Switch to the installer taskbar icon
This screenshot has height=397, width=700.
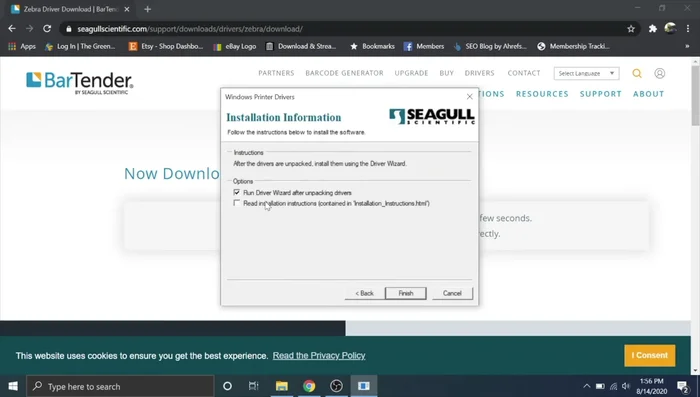pos(364,386)
